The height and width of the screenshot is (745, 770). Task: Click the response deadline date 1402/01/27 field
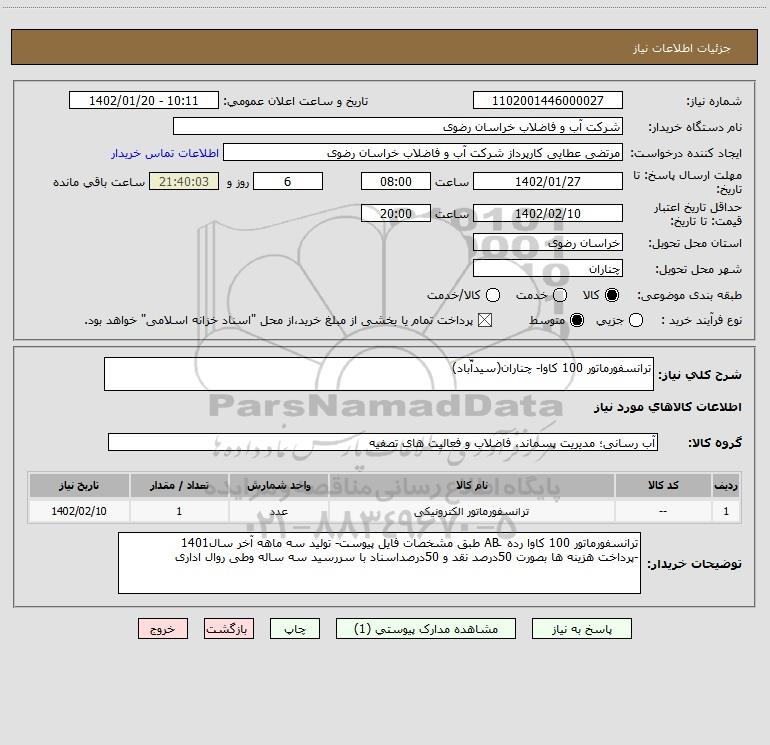(x=548, y=181)
